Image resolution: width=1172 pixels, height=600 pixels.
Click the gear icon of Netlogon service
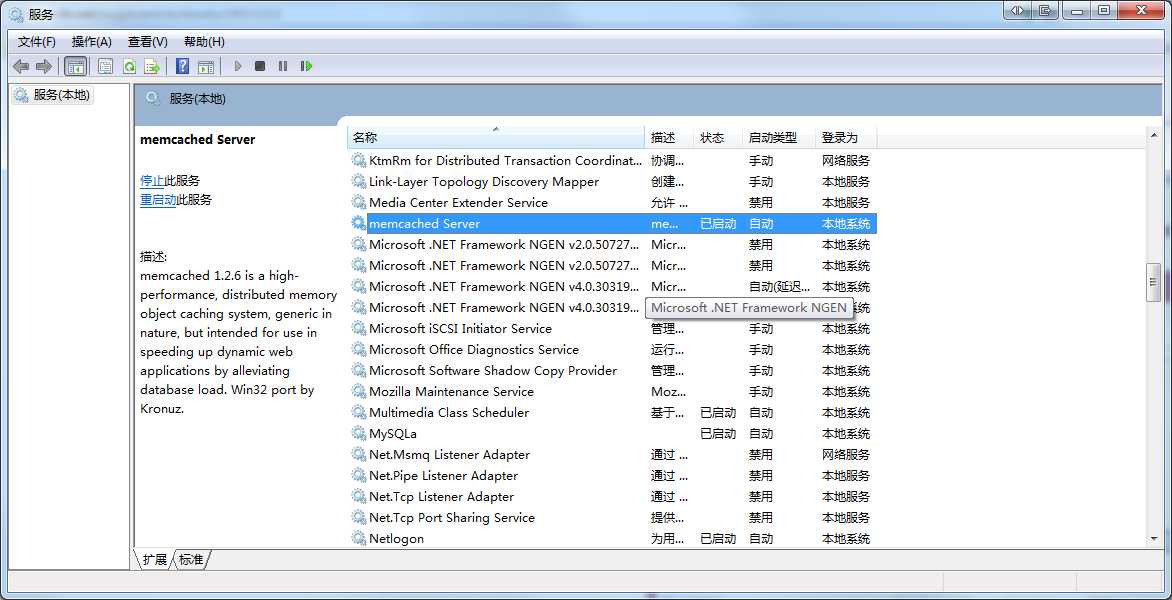tap(359, 539)
